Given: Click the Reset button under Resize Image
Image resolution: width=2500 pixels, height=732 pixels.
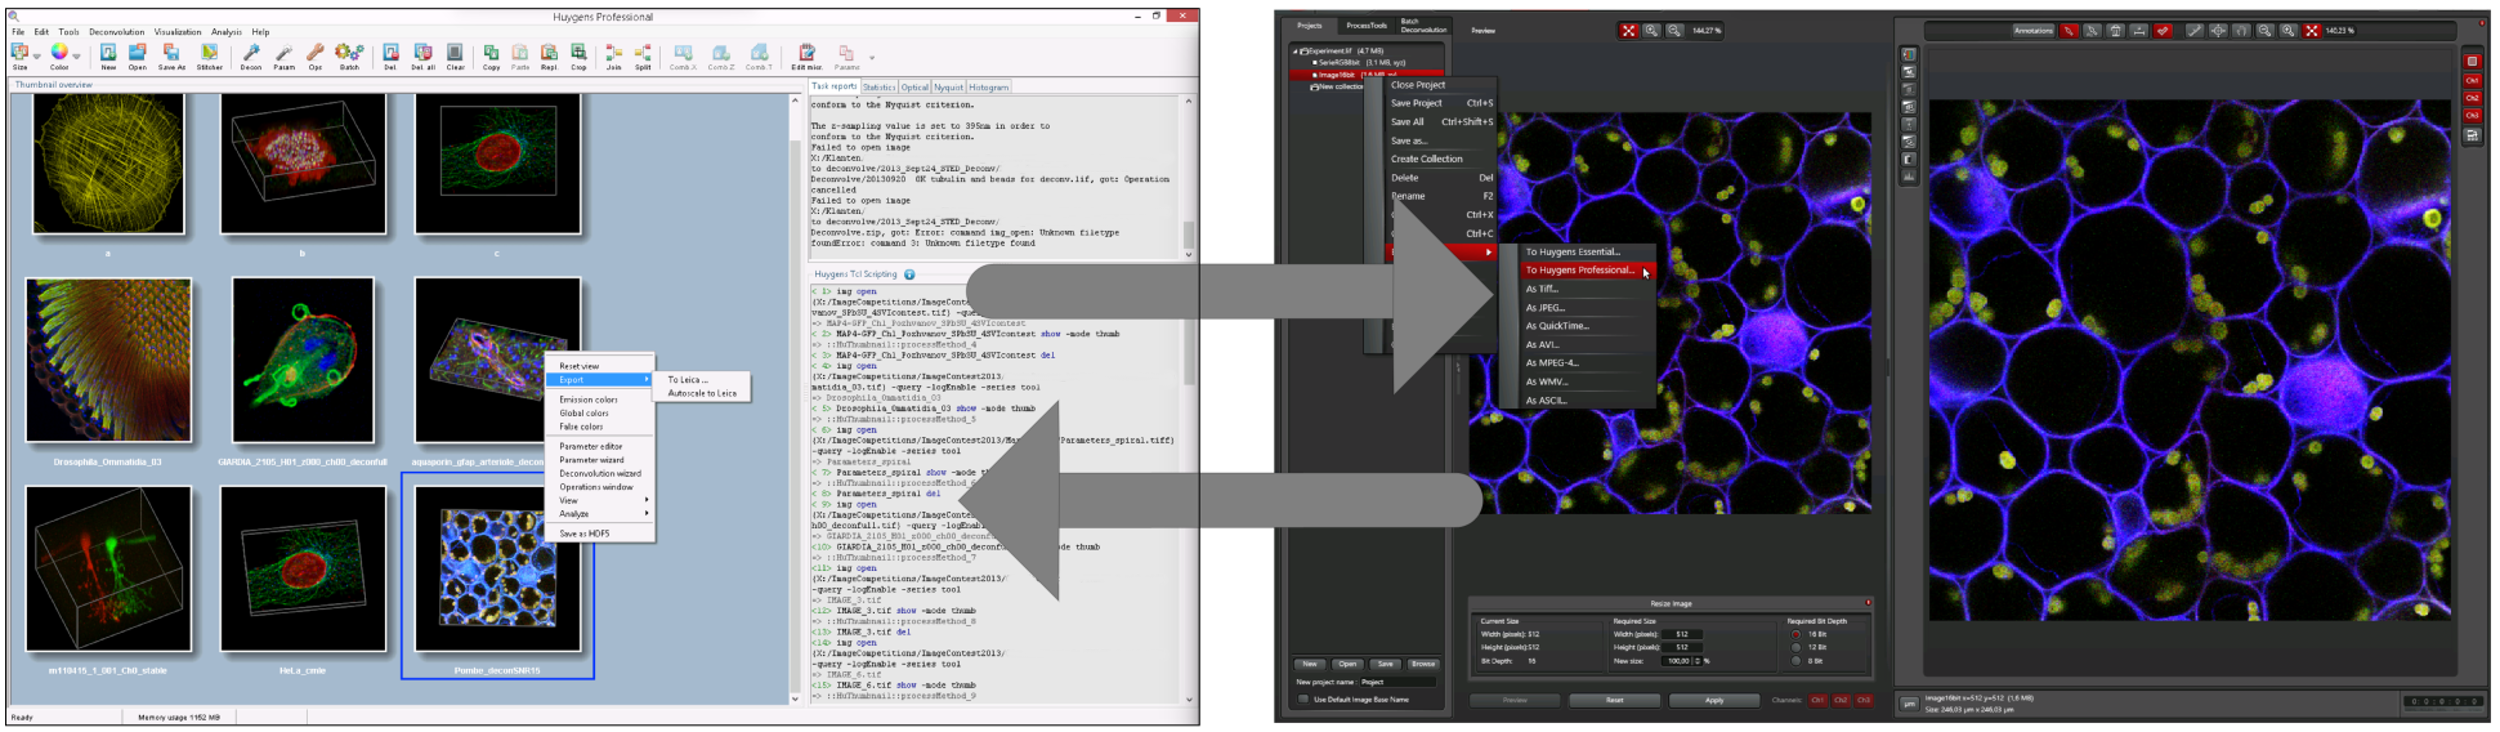Looking at the screenshot, I should click(x=1614, y=700).
